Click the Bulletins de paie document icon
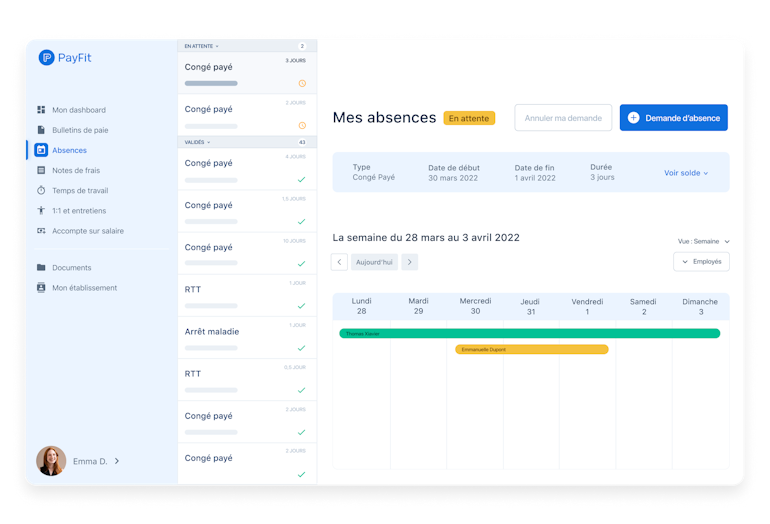Screen dimensions: 770x524 [41, 130]
